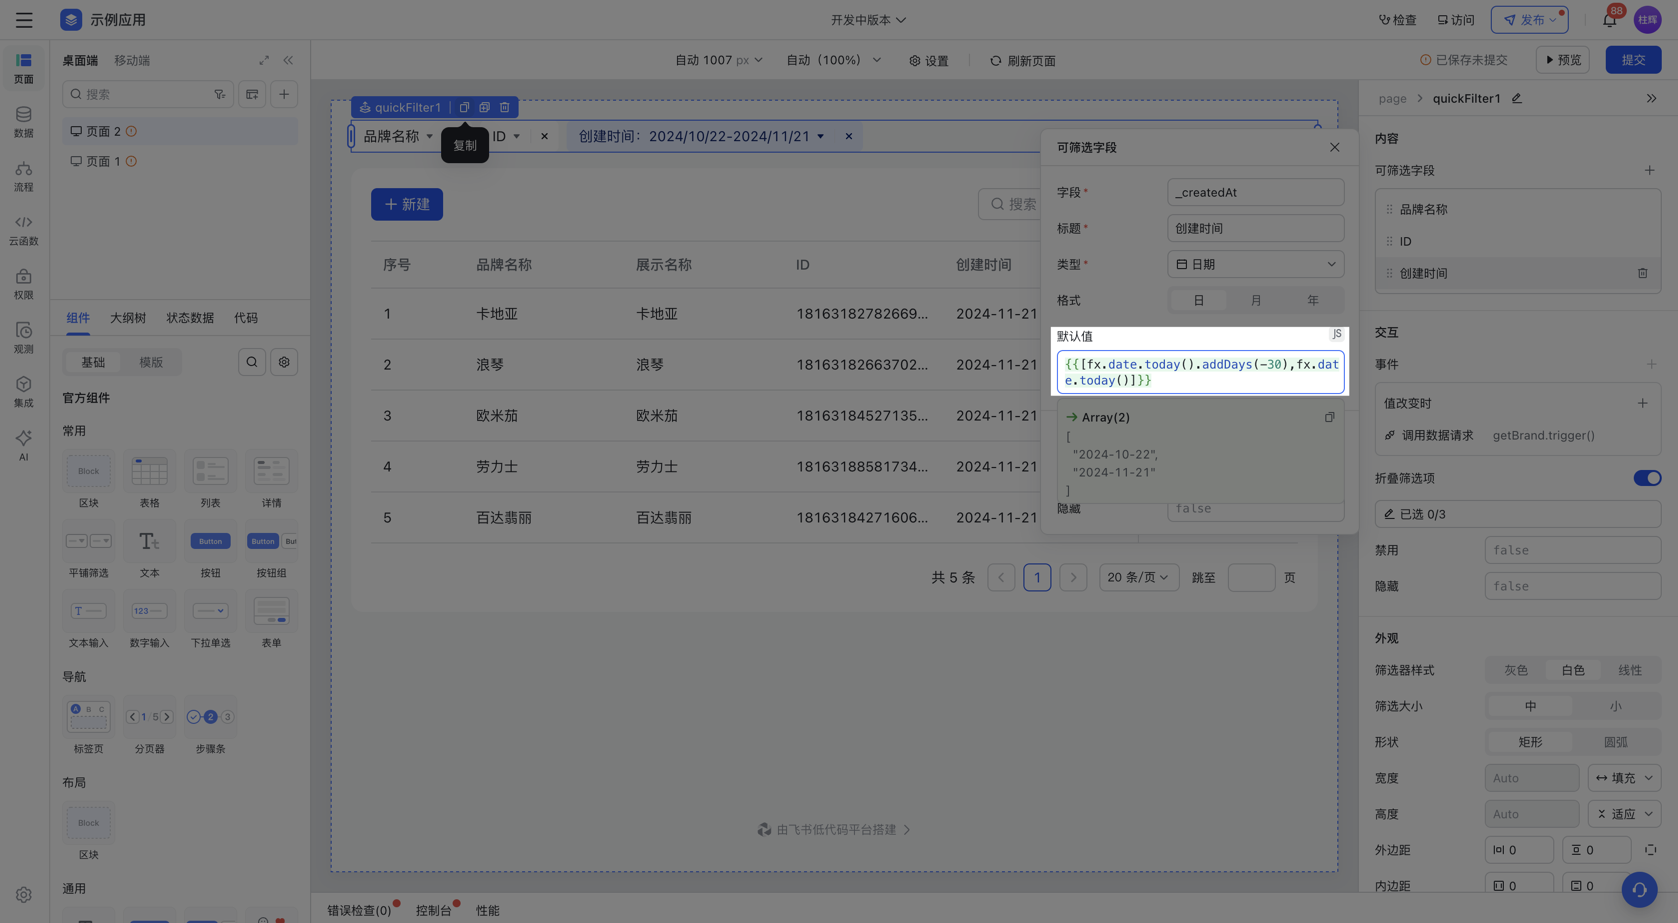This screenshot has width=1678, height=923.
Task: Click the 提交 submit button
Action: click(x=1633, y=60)
